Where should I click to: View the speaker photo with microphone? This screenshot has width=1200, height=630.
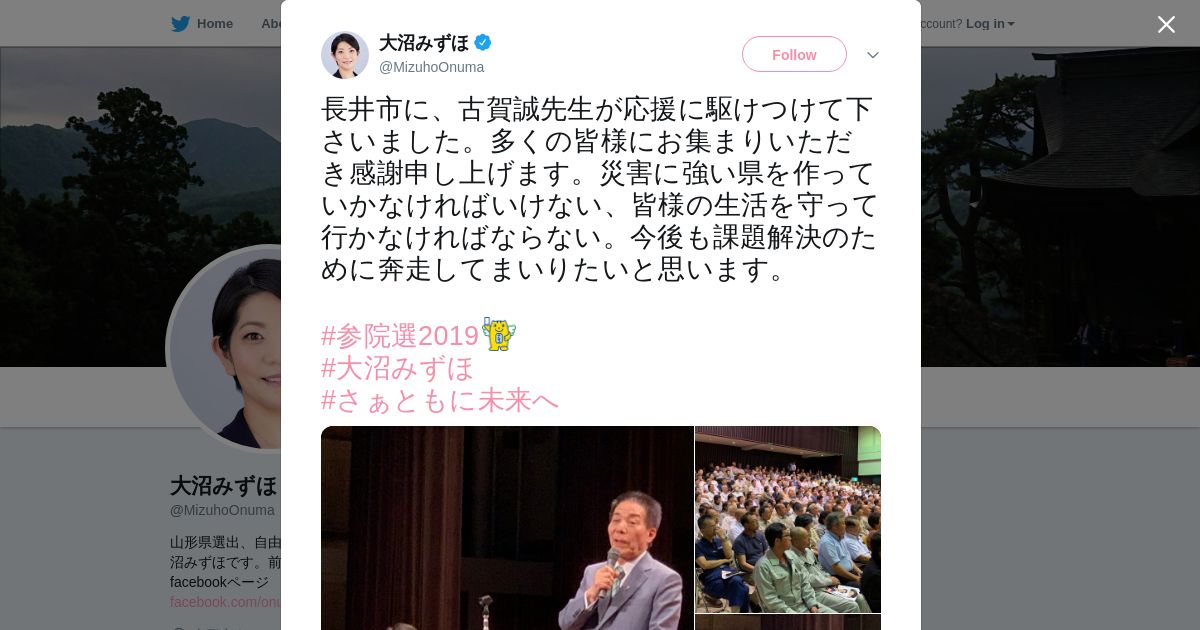click(x=507, y=528)
